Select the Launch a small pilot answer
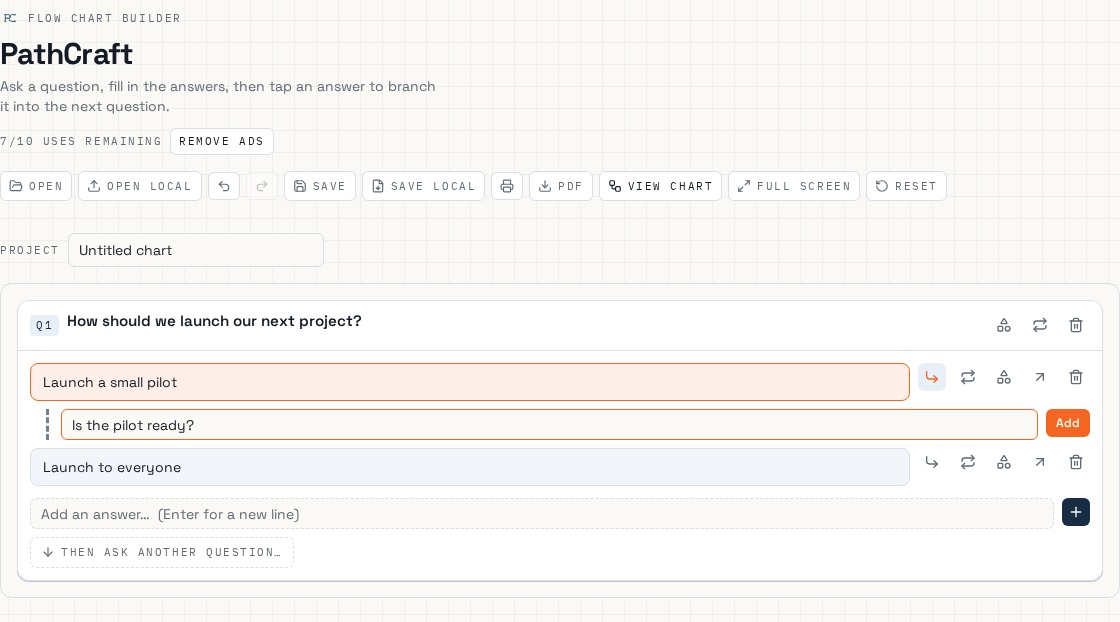Image resolution: width=1120 pixels, height=622 pixels. pos(469,382)
